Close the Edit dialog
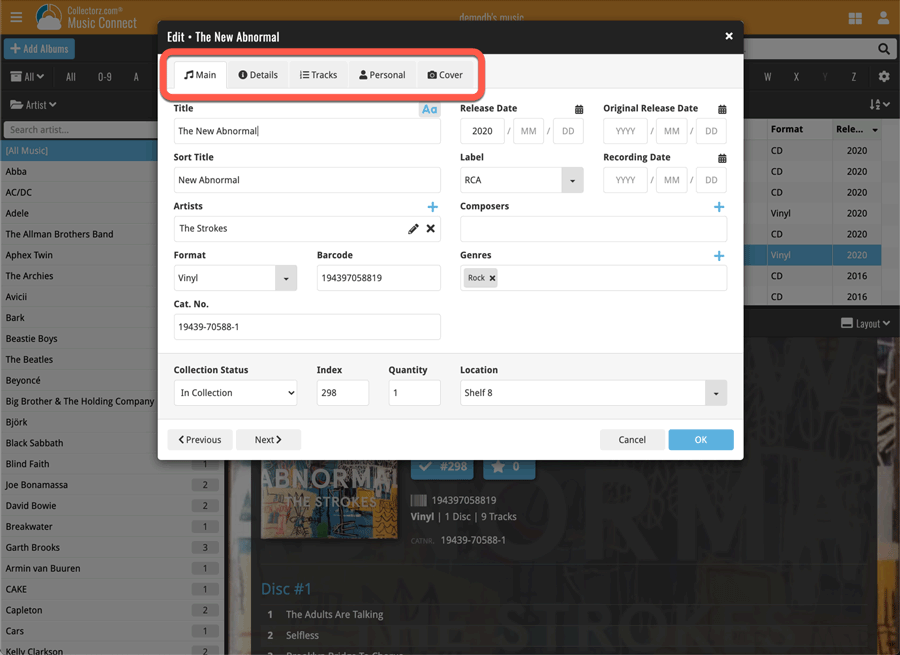900x655 pixels. [x=728, y=36]
